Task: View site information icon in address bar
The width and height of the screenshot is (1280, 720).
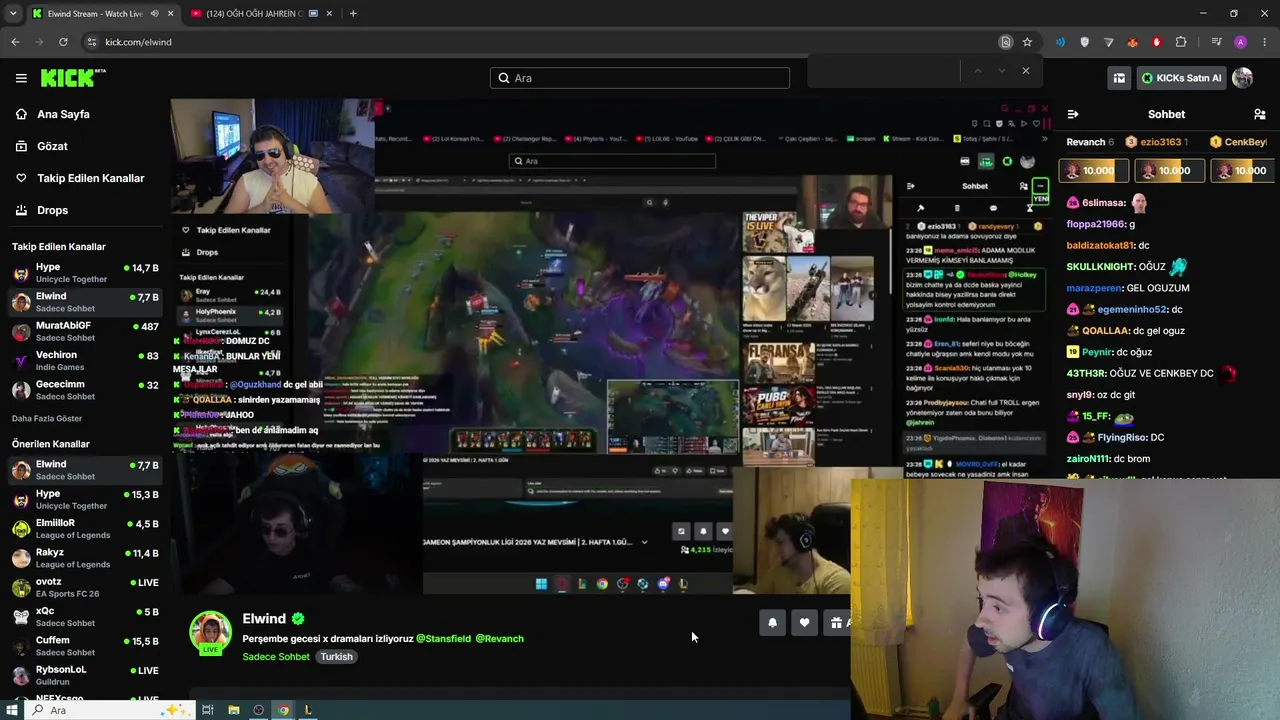Action: coord(91,42)
